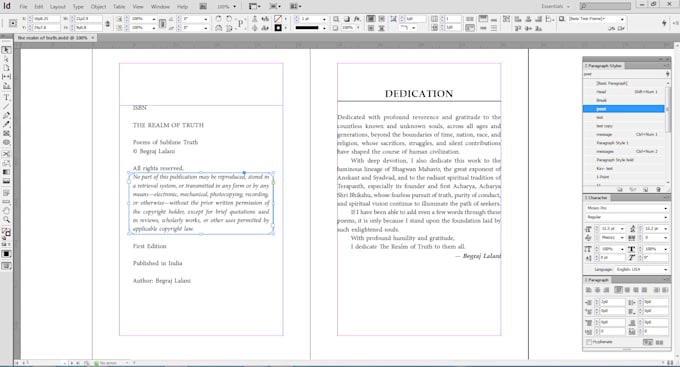This screenshot has height=367, width=680.
Task: Toggle the Hyphenate checkbox
Action: [x=589, y=342]
